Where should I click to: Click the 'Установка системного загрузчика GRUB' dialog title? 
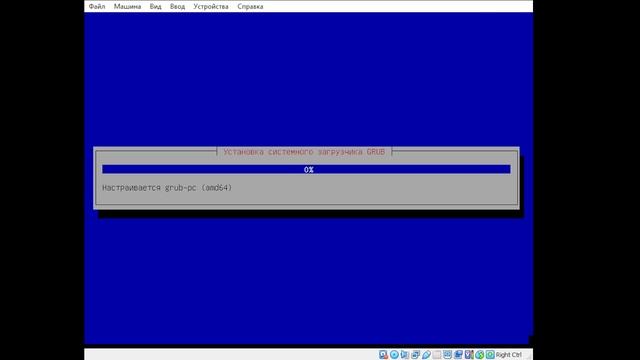point(304,152)
